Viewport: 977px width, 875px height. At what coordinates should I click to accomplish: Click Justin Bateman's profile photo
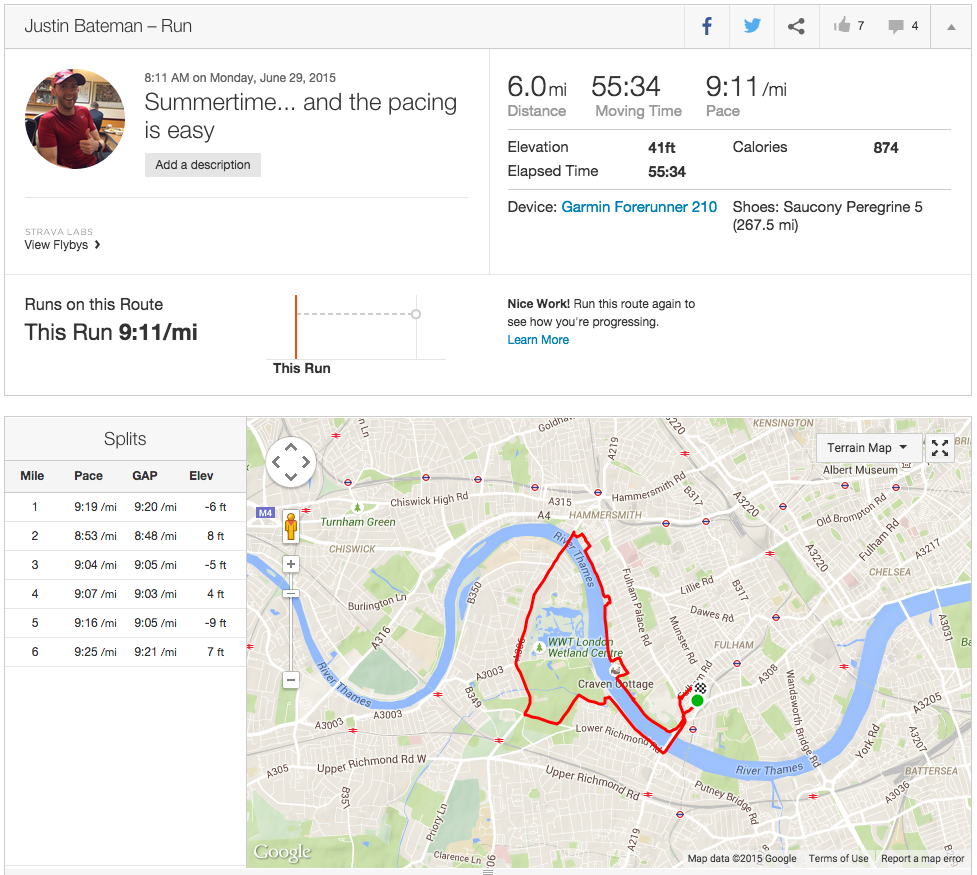click(x=75, y=118)
